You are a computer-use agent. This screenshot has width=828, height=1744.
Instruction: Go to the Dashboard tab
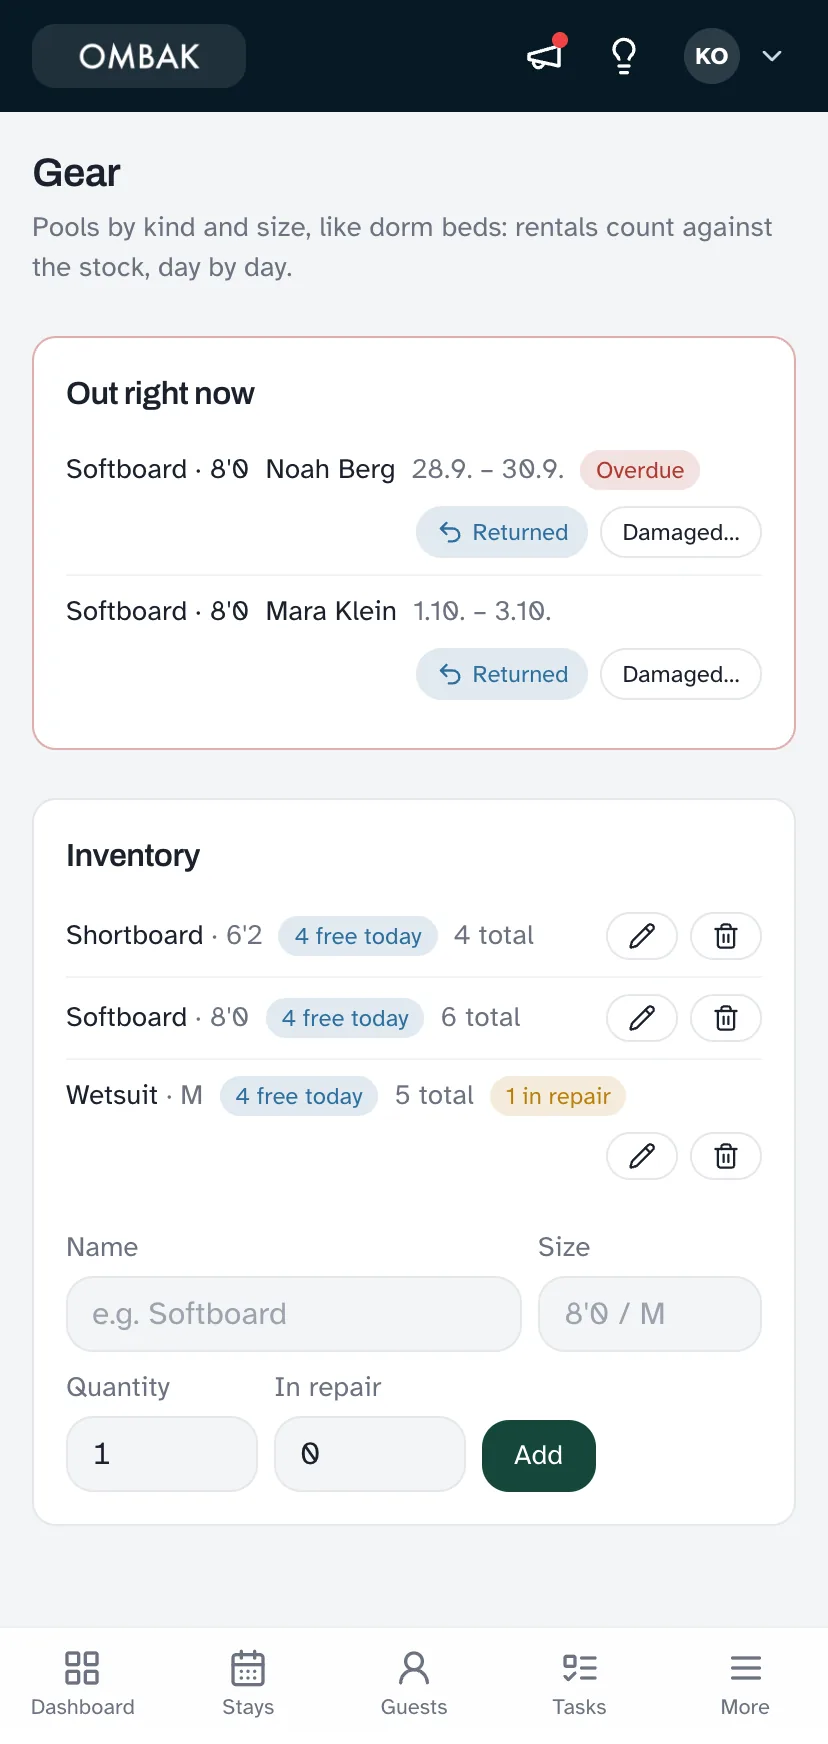tap(83, 1685)
